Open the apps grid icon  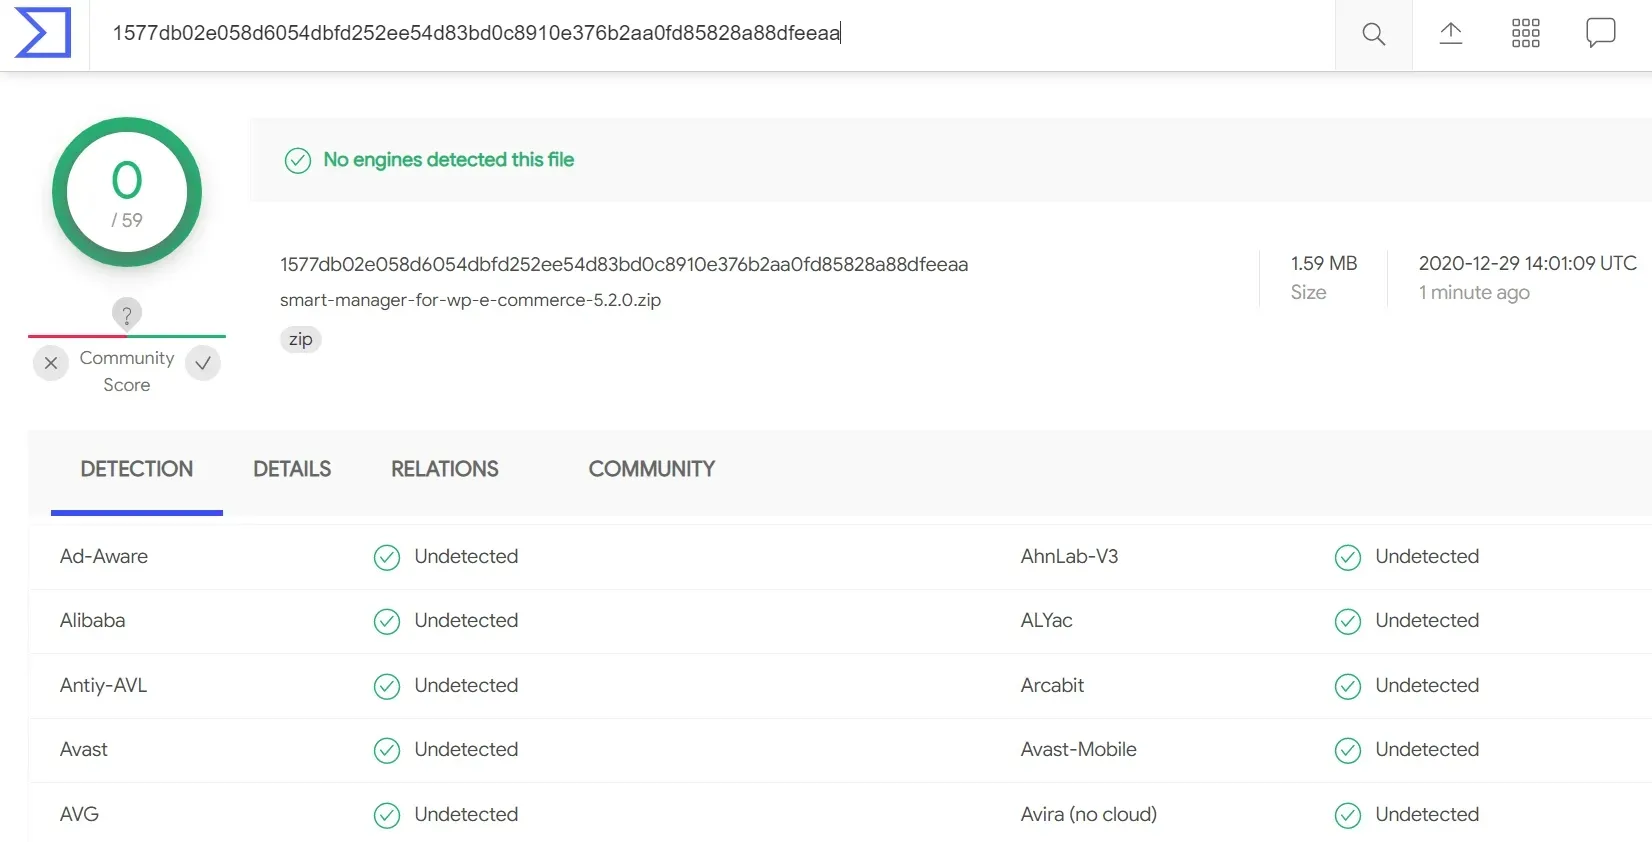point(1526,33)
